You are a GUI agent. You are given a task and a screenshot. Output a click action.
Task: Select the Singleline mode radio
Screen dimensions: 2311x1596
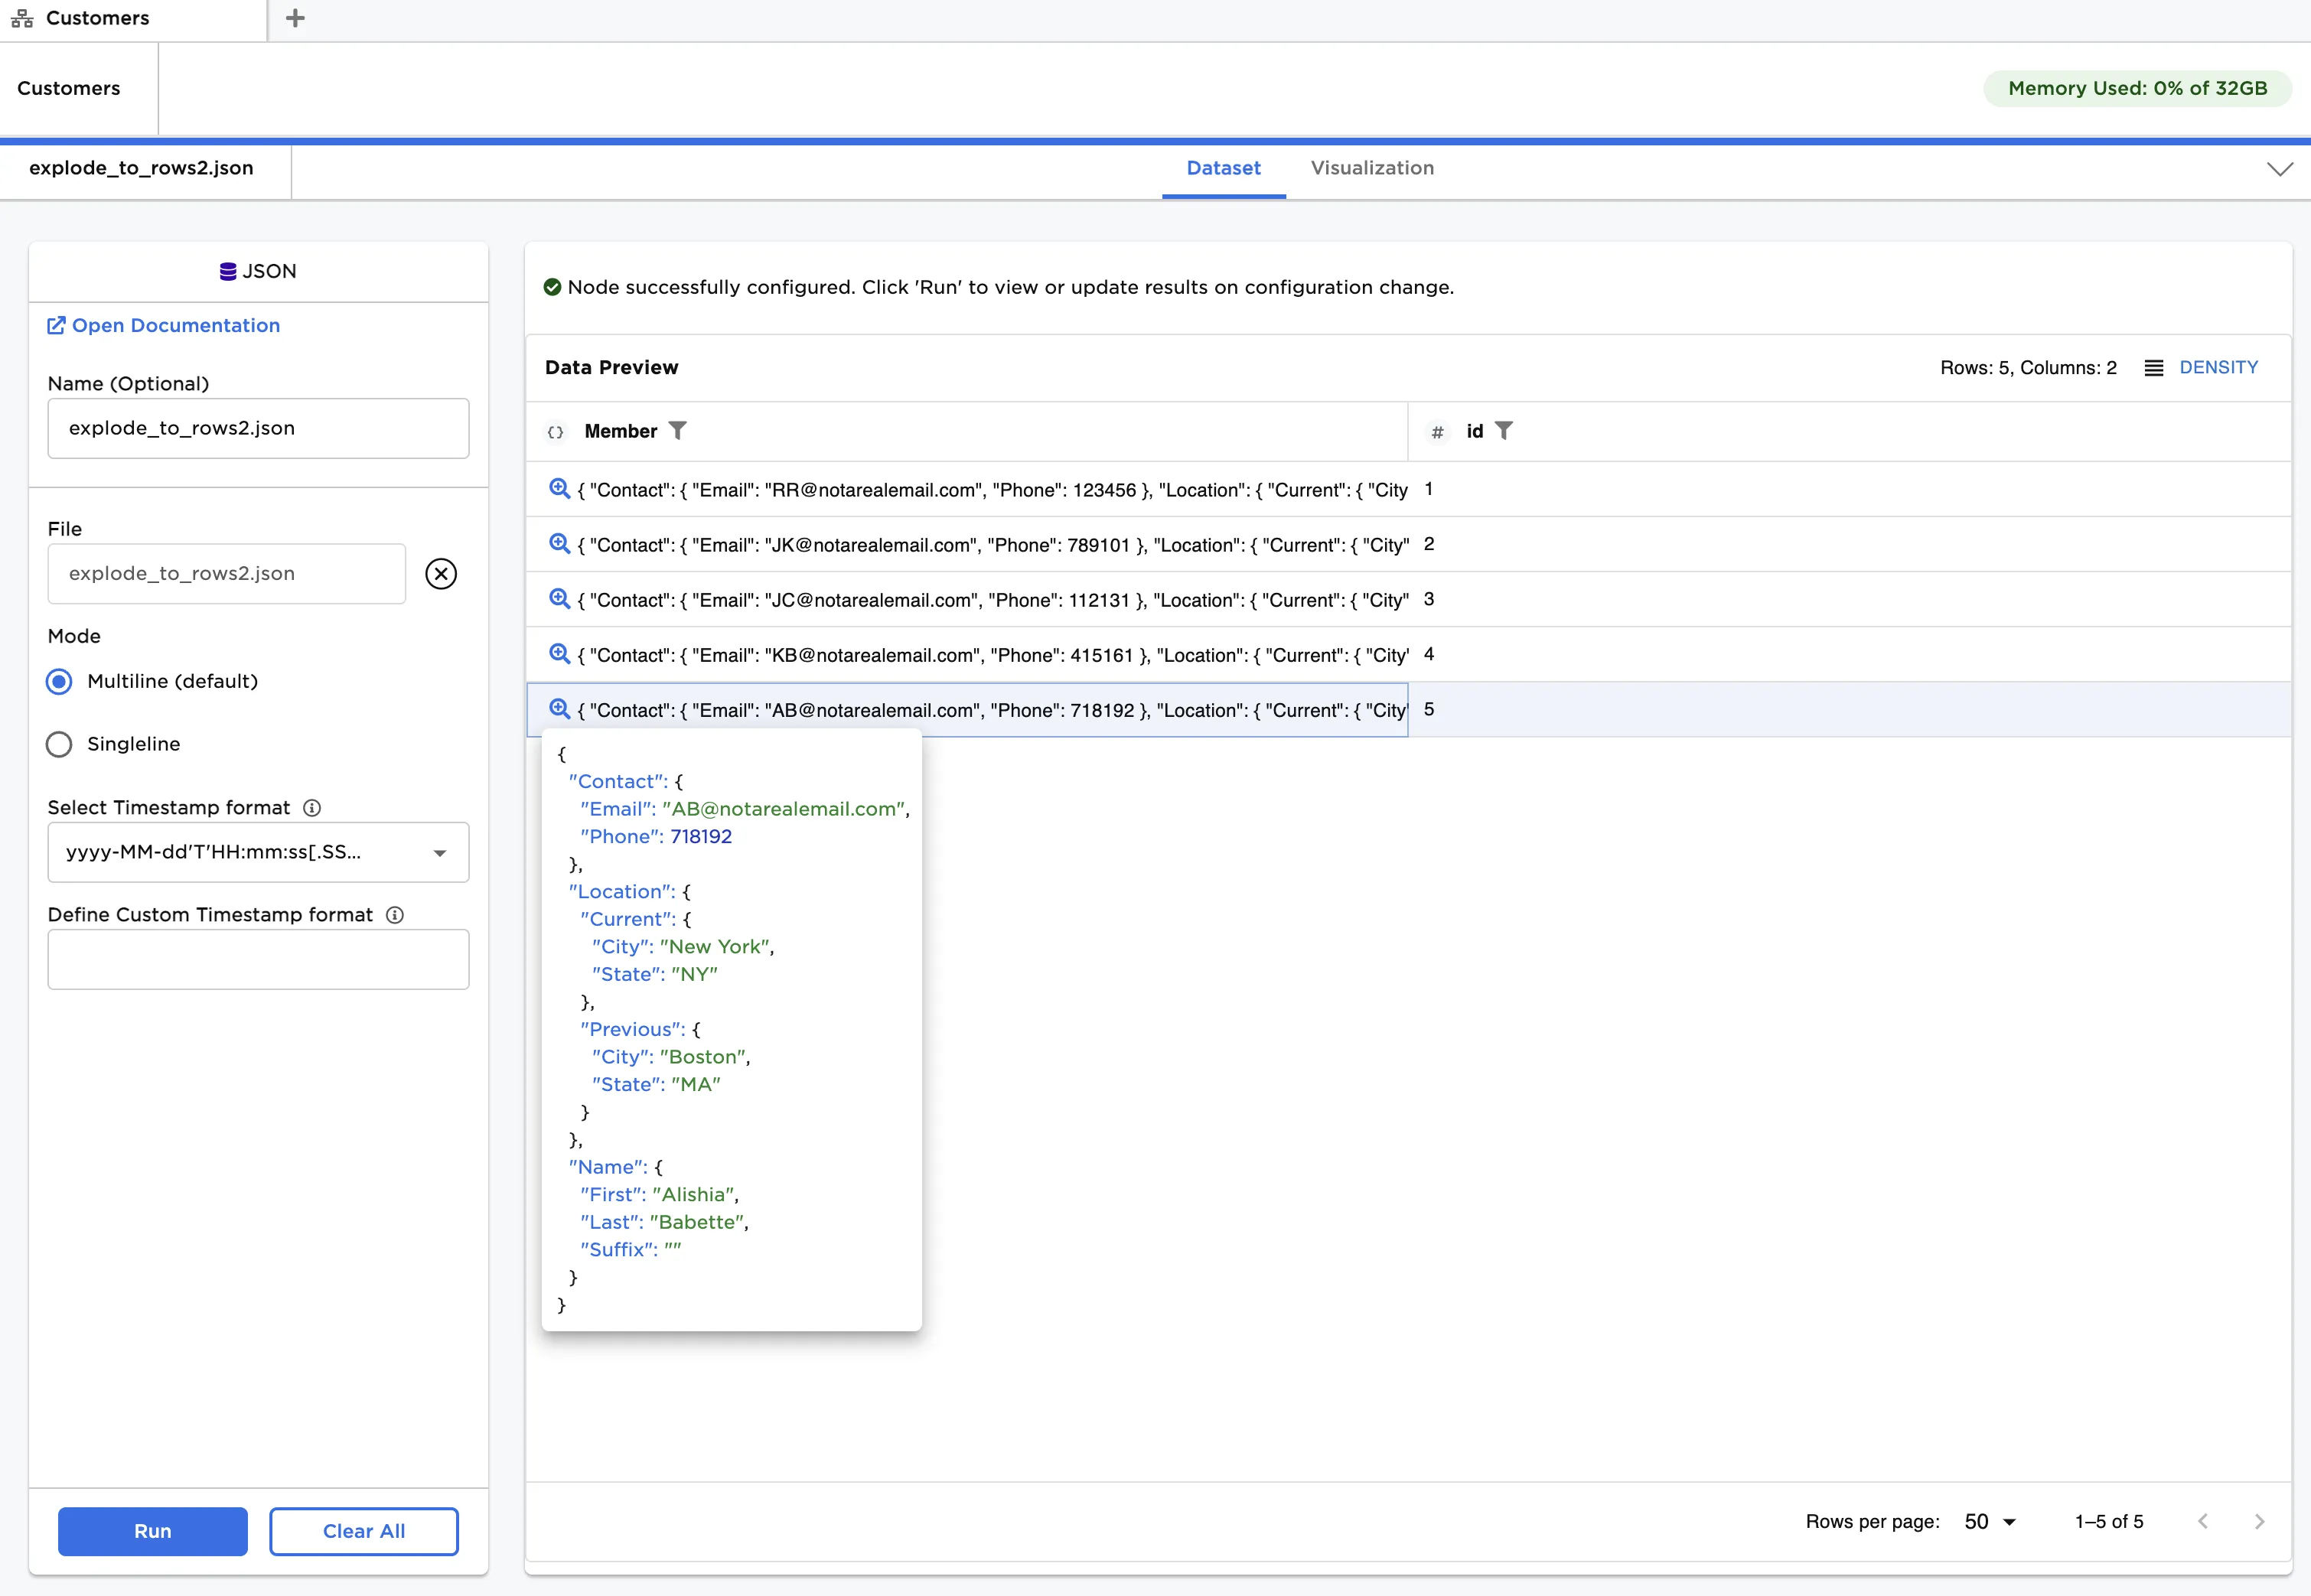pyautogui.click(x=60, y=744)
